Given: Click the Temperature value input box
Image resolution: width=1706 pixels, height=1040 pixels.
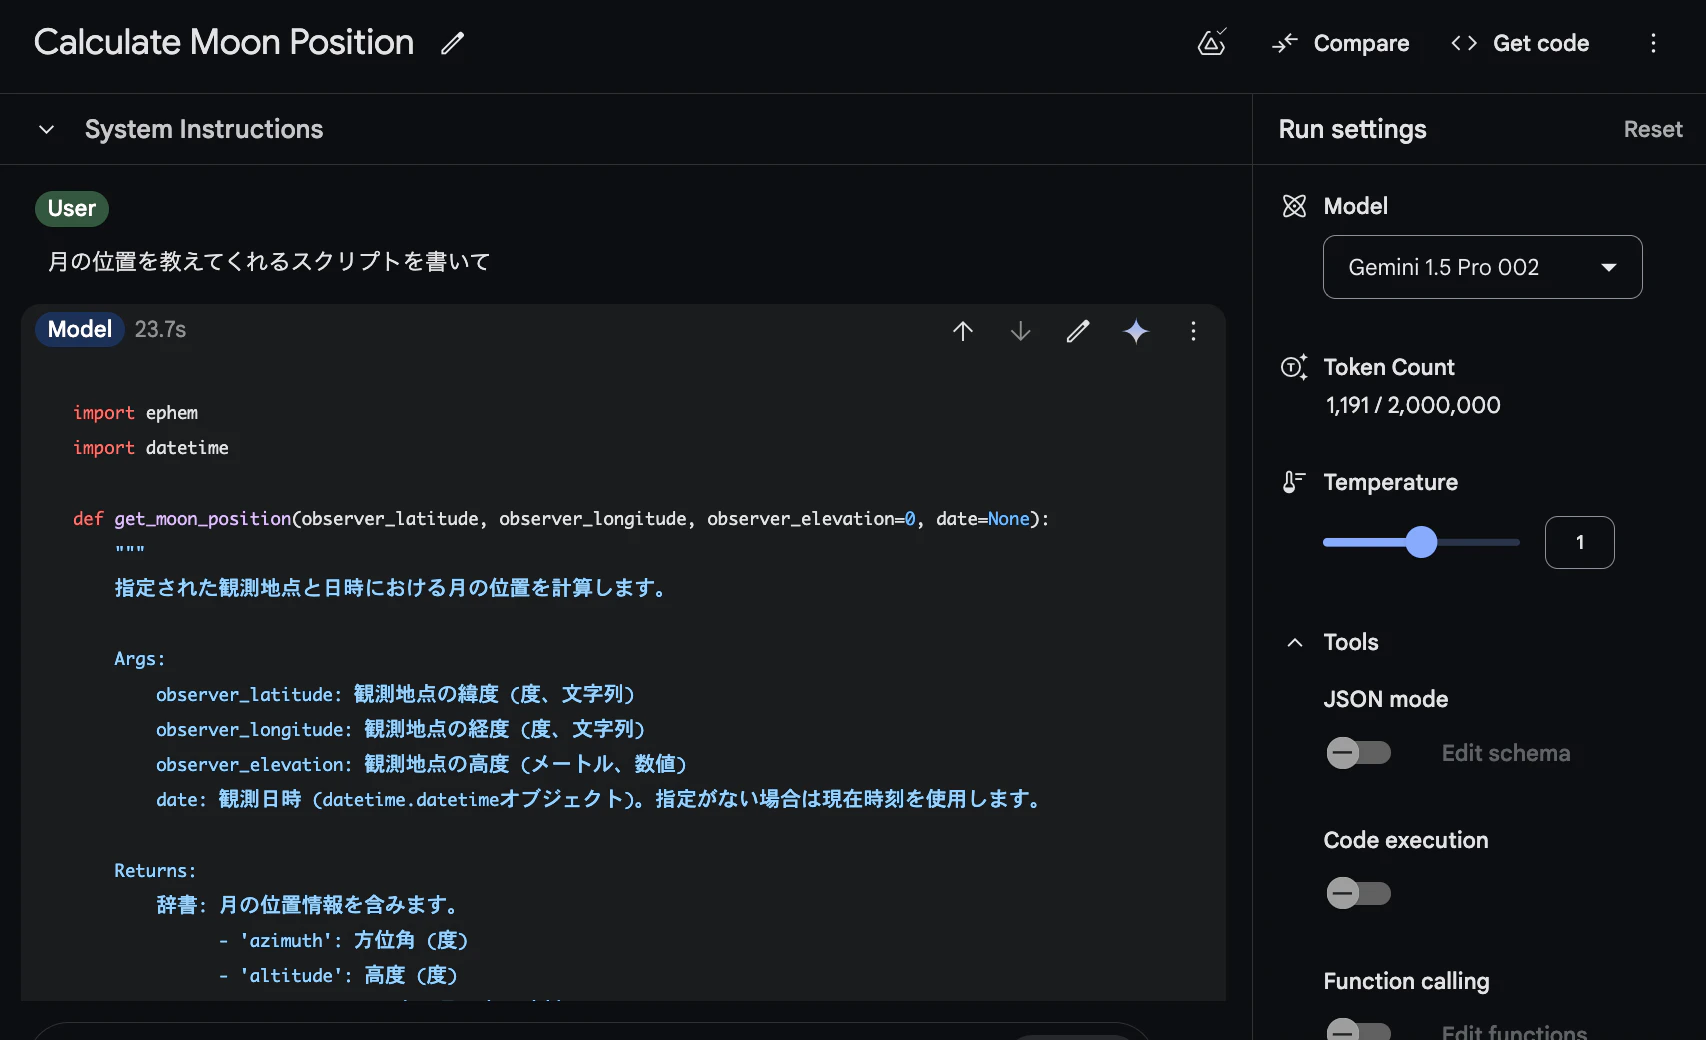Looking at the screenshot, I should tap(1579, 542).
